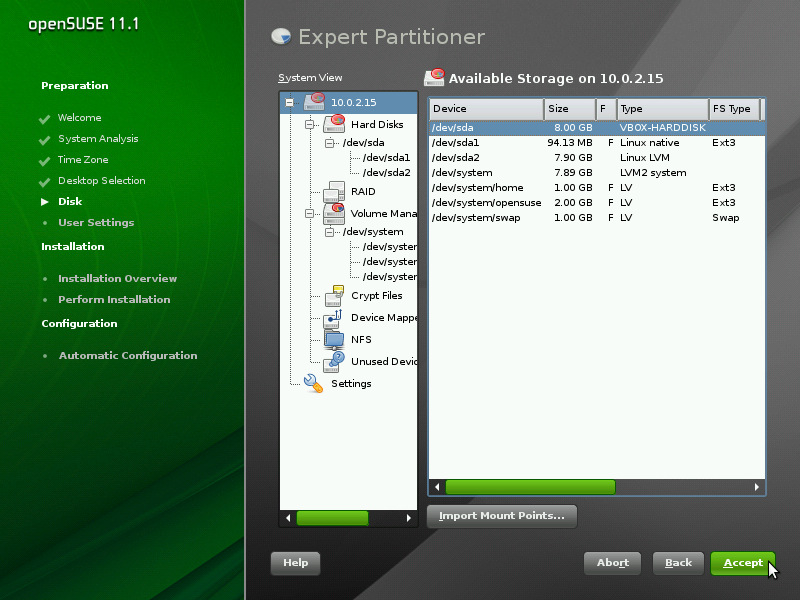The width and height of the screenshot is (800, 600).
Task: Click the Volume Management icon in tree
Action: click(x=334, y=213)
